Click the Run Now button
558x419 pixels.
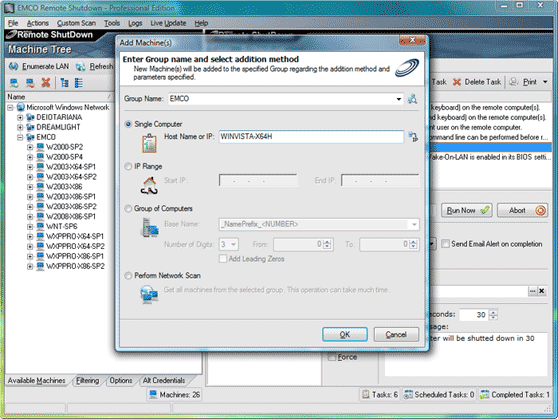pos(467,210)
